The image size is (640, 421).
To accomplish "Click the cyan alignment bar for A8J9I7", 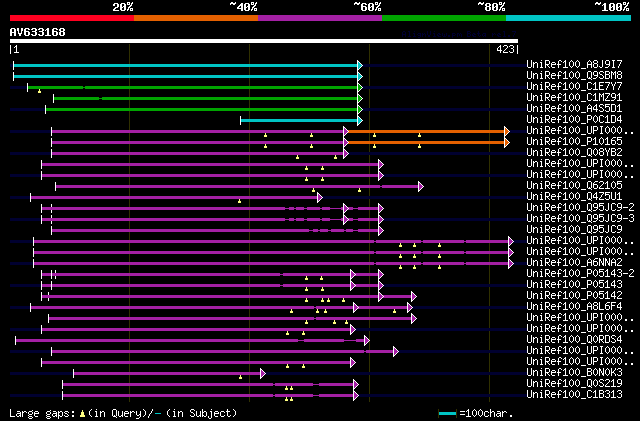I will (186, 65).
